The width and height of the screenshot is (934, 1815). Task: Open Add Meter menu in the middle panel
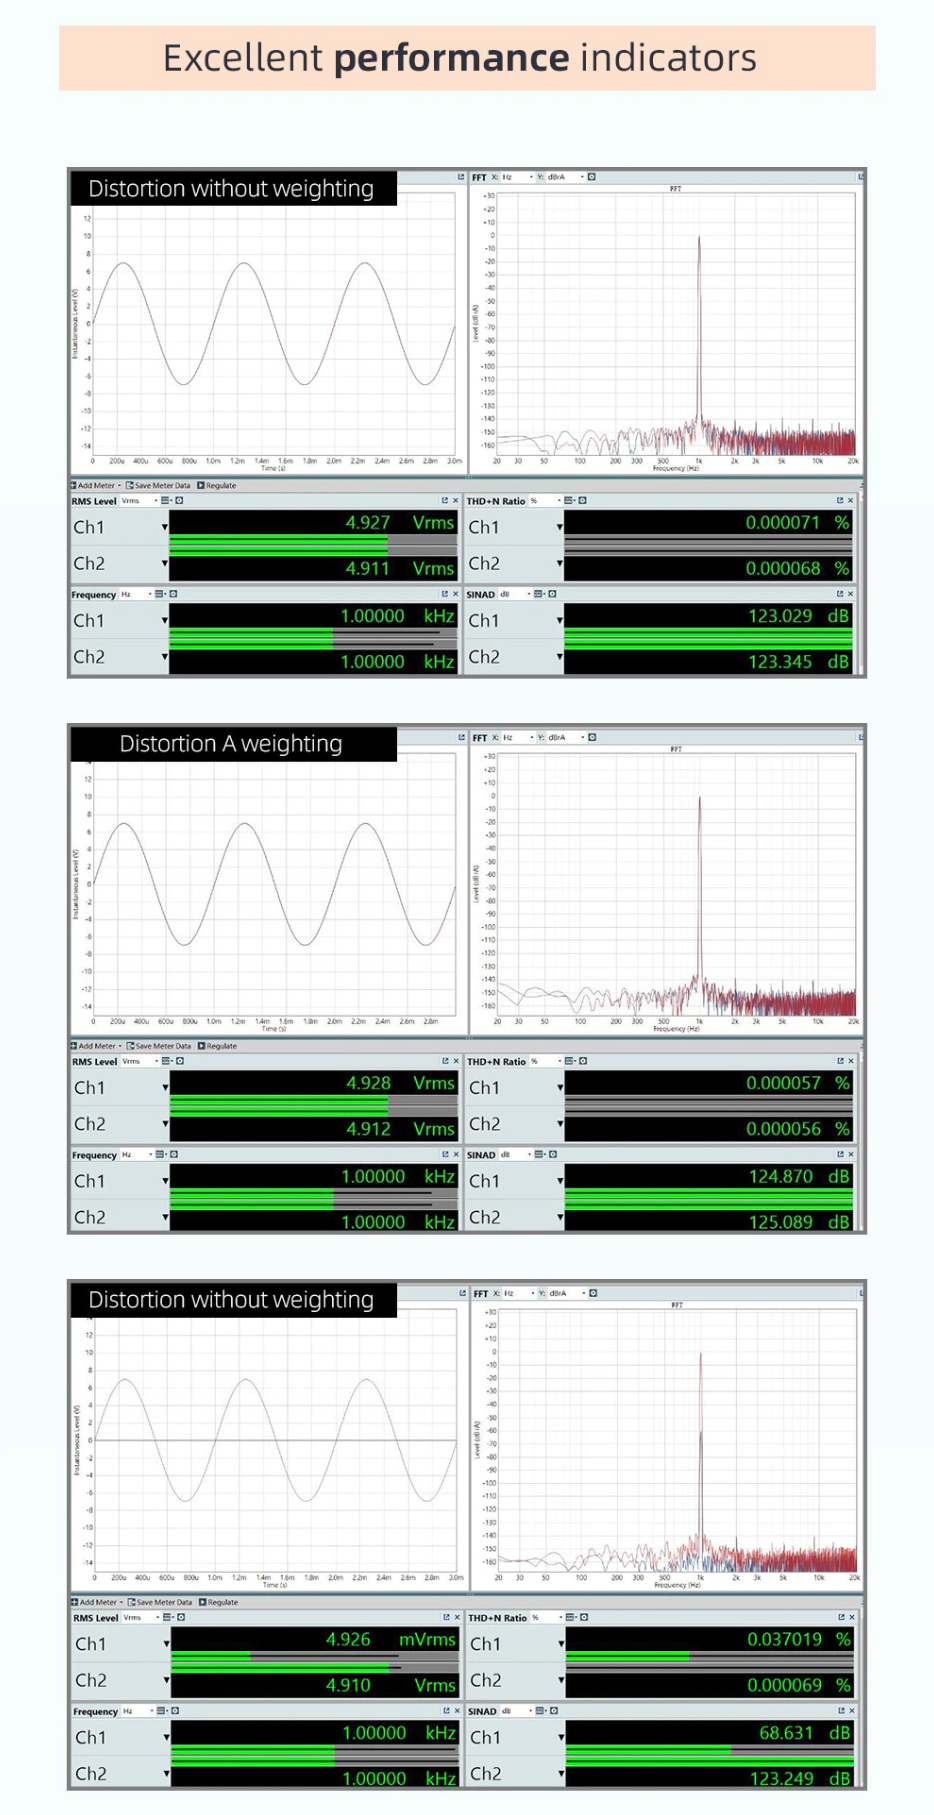pos(97,1046)
